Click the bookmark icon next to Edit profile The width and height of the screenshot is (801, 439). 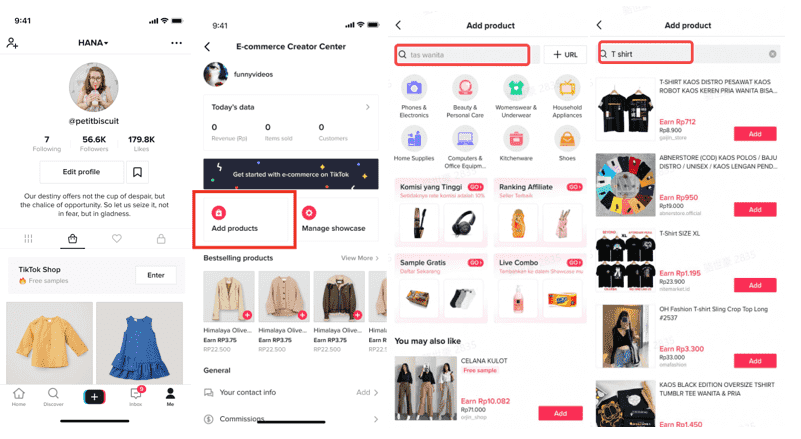point(137,172)
